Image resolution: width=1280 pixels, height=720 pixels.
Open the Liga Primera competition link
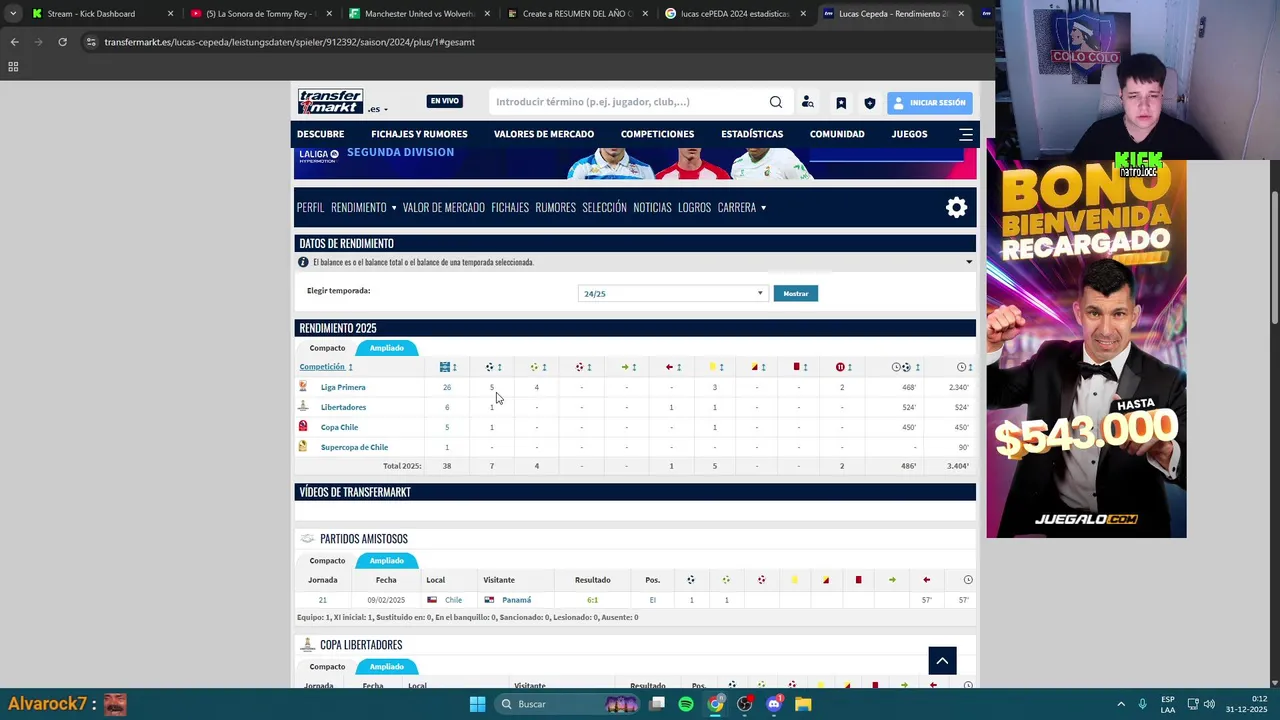click(343, 387)
